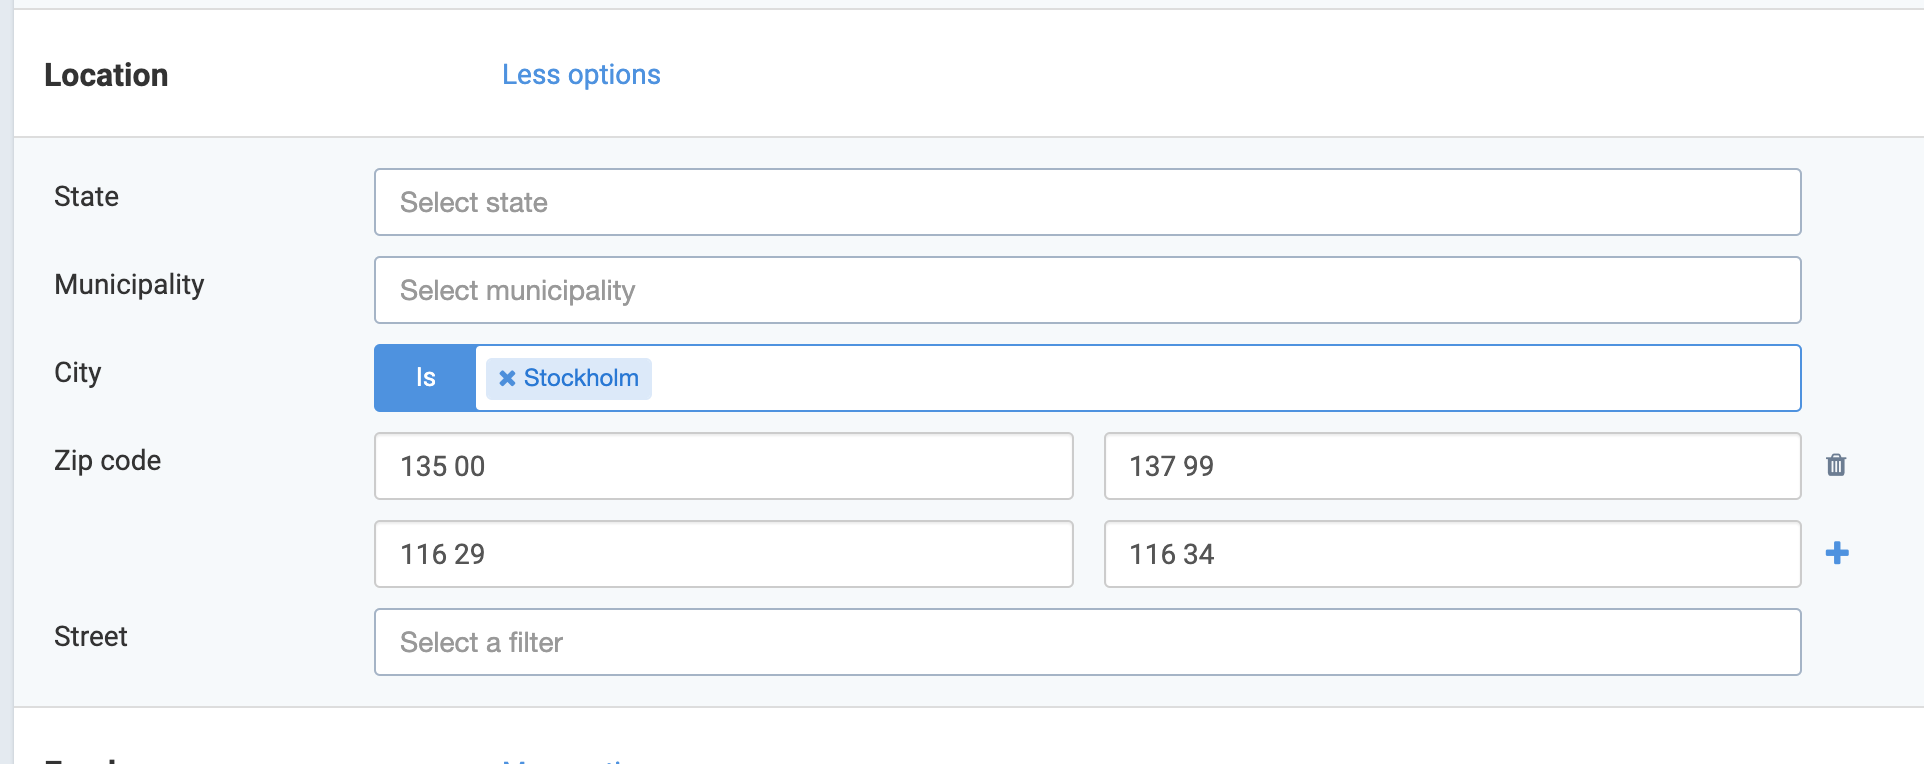1924x764 pixels.
Task: Edit the zip code field containing 116 34
Action: coord(1452,554)
